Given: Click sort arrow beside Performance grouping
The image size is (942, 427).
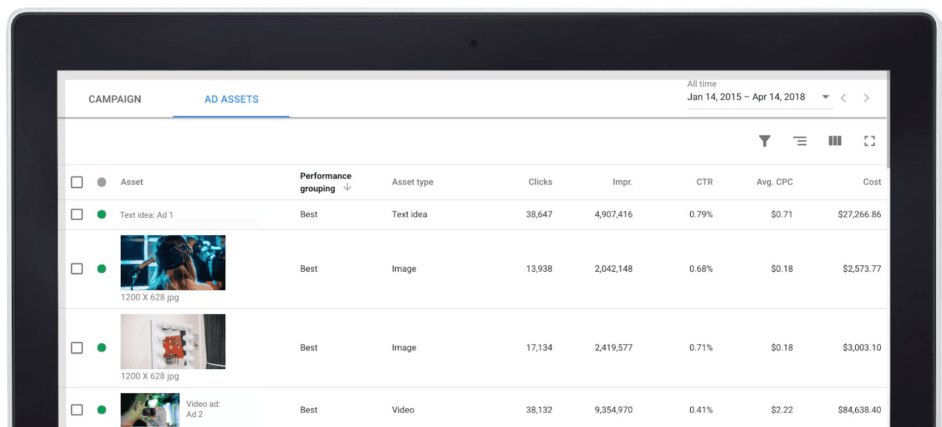Looking at the screenshot, I should pyautogui.click(x=347, y=187).
